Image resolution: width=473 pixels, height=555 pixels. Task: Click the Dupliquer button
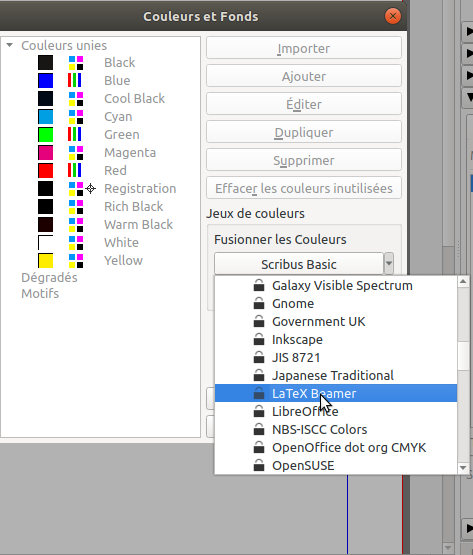tap(304, 132)
